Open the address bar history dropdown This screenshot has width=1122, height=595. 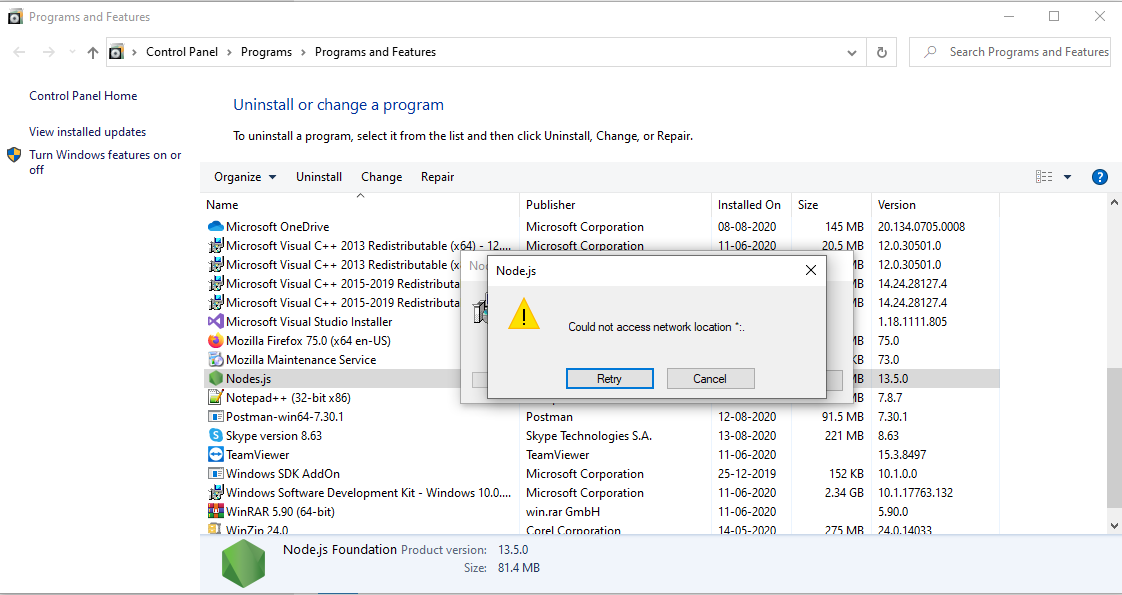pos(852,52)
